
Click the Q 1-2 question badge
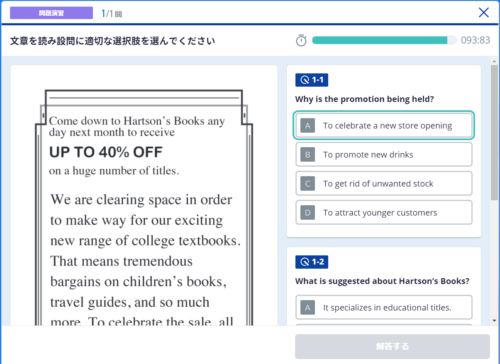pos(312,262)
